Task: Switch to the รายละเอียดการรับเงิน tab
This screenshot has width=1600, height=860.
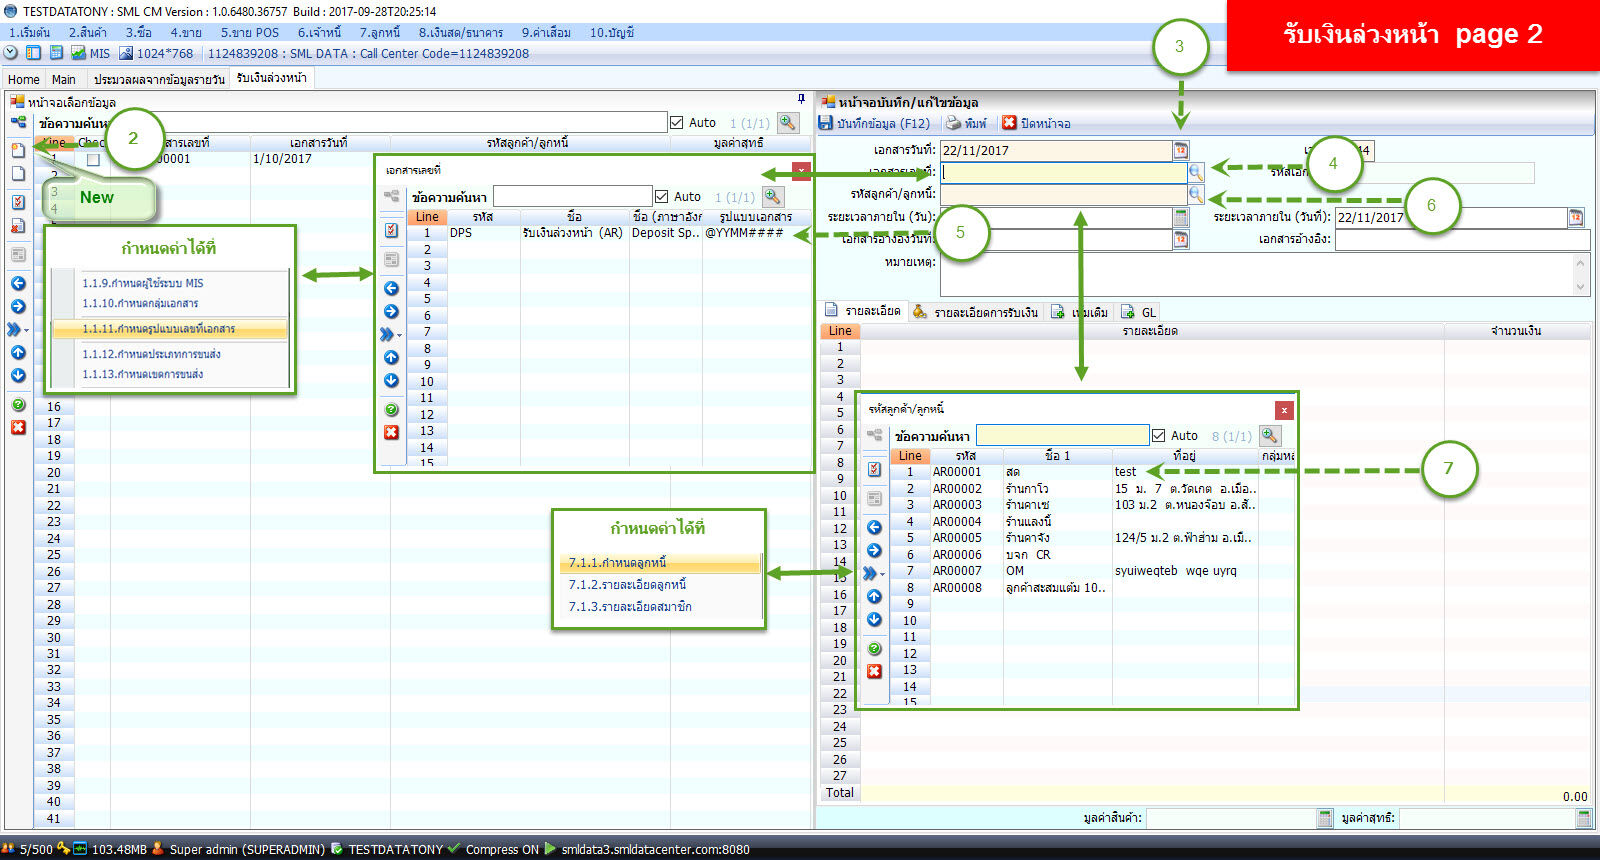Action: [x=976, y=312]
